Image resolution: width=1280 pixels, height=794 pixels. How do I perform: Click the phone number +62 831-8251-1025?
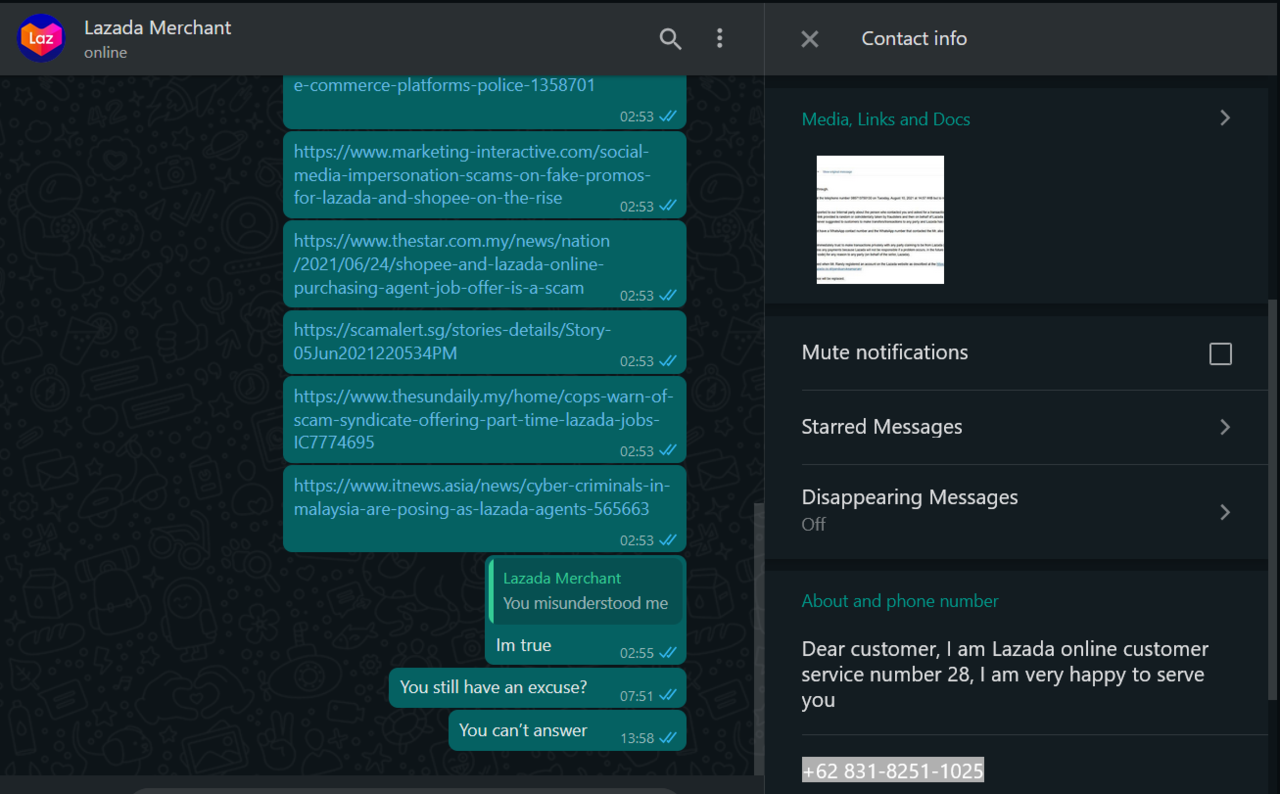893,770
